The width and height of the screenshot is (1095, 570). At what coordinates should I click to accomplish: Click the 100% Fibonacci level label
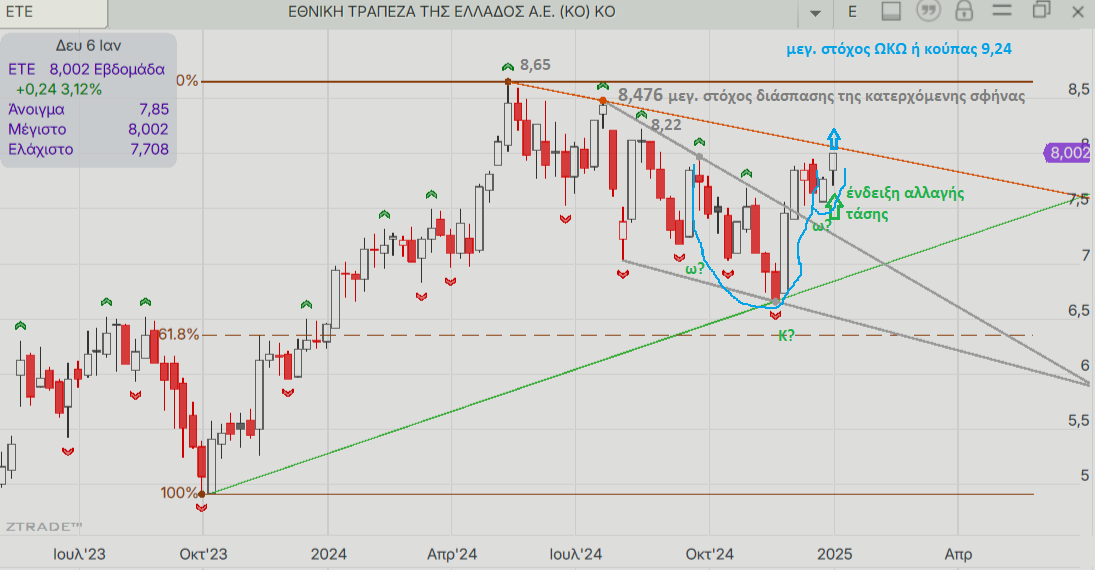coord(179,492)
